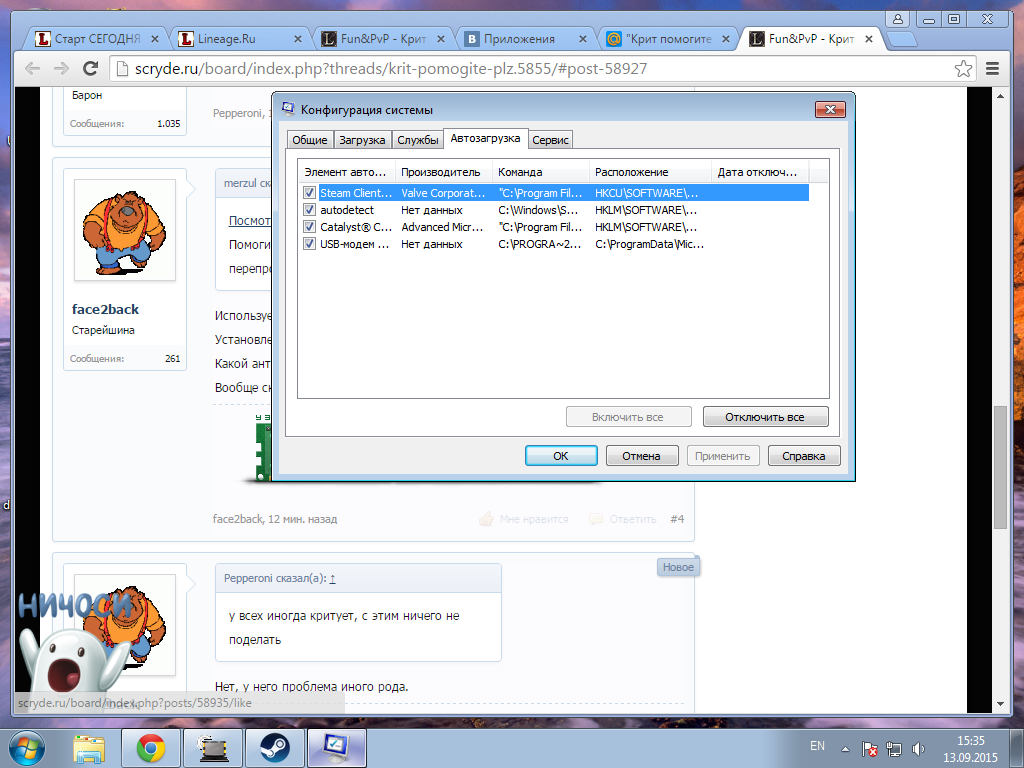Click System Configuration taskbar icon
This screenshot has width=1024, height=768.
click(337, 747)
